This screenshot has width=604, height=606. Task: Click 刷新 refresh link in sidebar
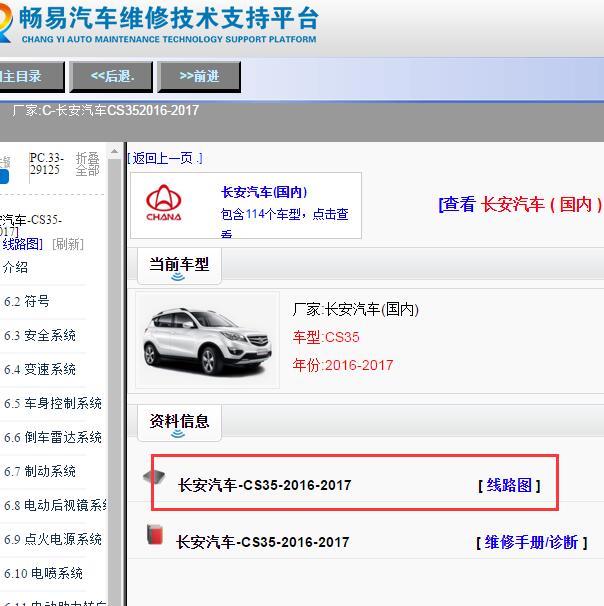(68, 244)
